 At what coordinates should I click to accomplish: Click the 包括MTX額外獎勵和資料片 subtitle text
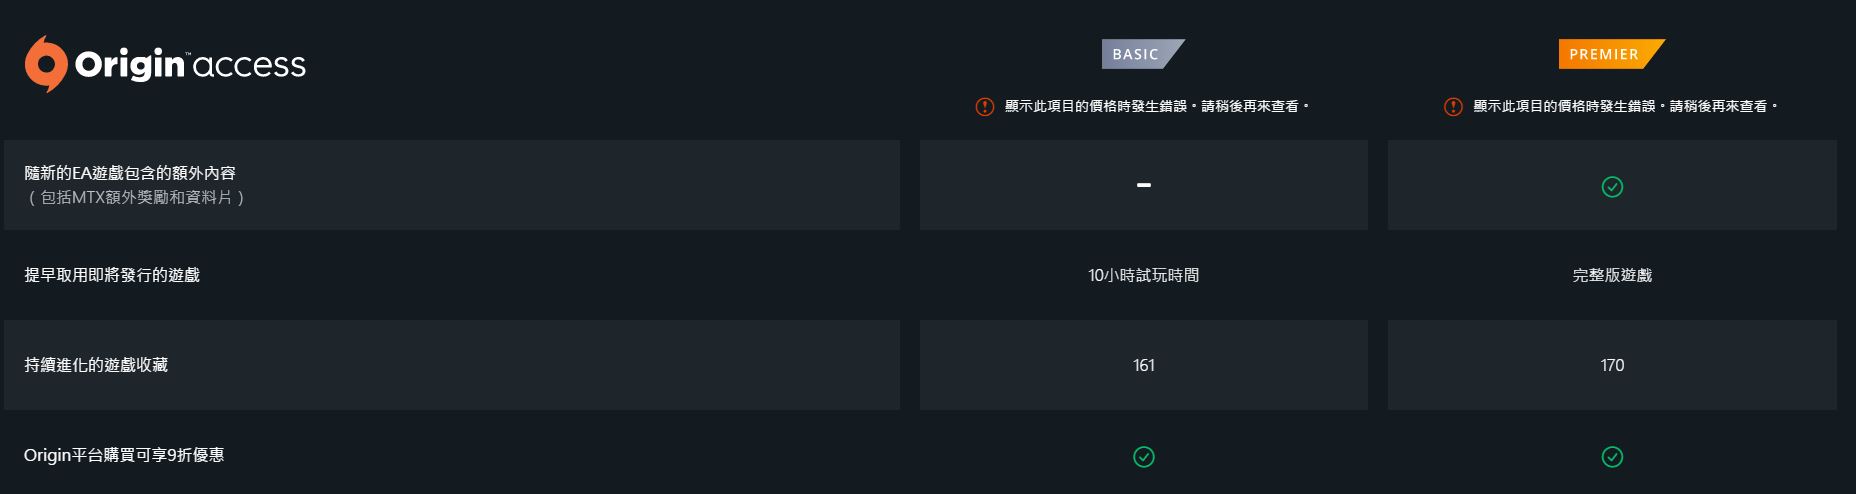click(x=136, y=198)
